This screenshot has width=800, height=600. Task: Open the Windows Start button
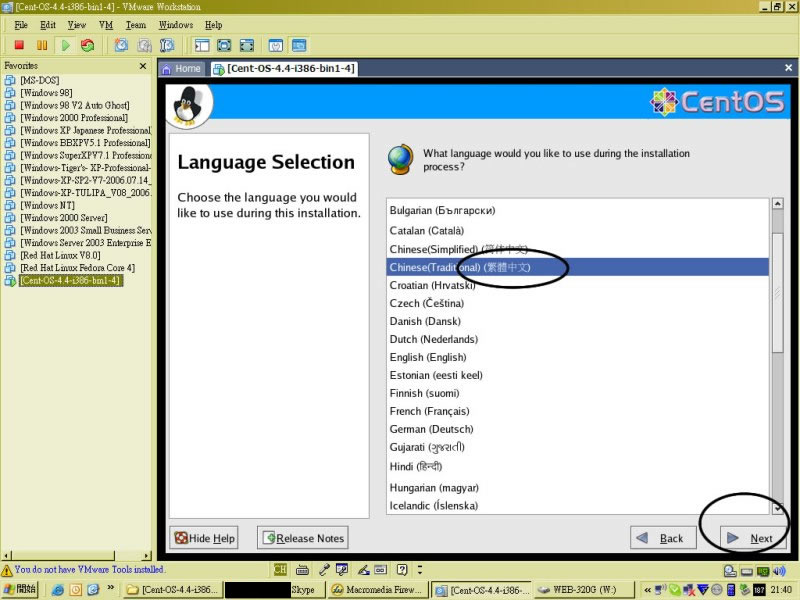tap(20, 589)
